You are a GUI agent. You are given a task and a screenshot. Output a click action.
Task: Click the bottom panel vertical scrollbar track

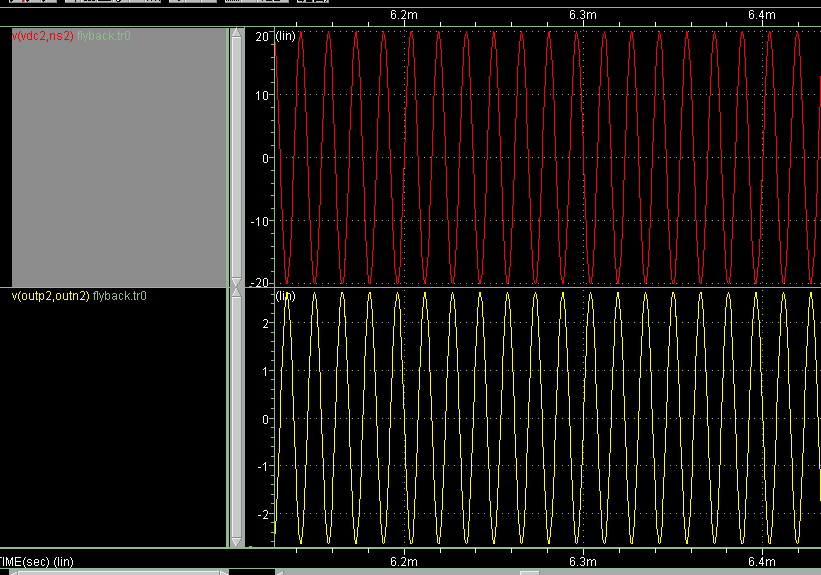236,417
